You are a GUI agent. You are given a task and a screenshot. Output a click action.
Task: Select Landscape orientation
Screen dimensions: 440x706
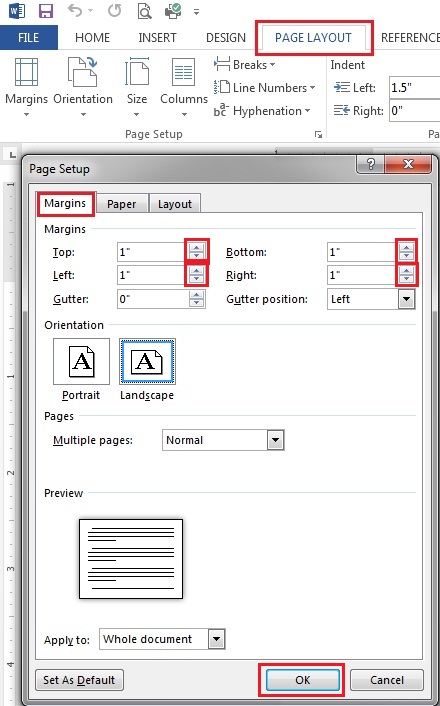tap(147, 370)
